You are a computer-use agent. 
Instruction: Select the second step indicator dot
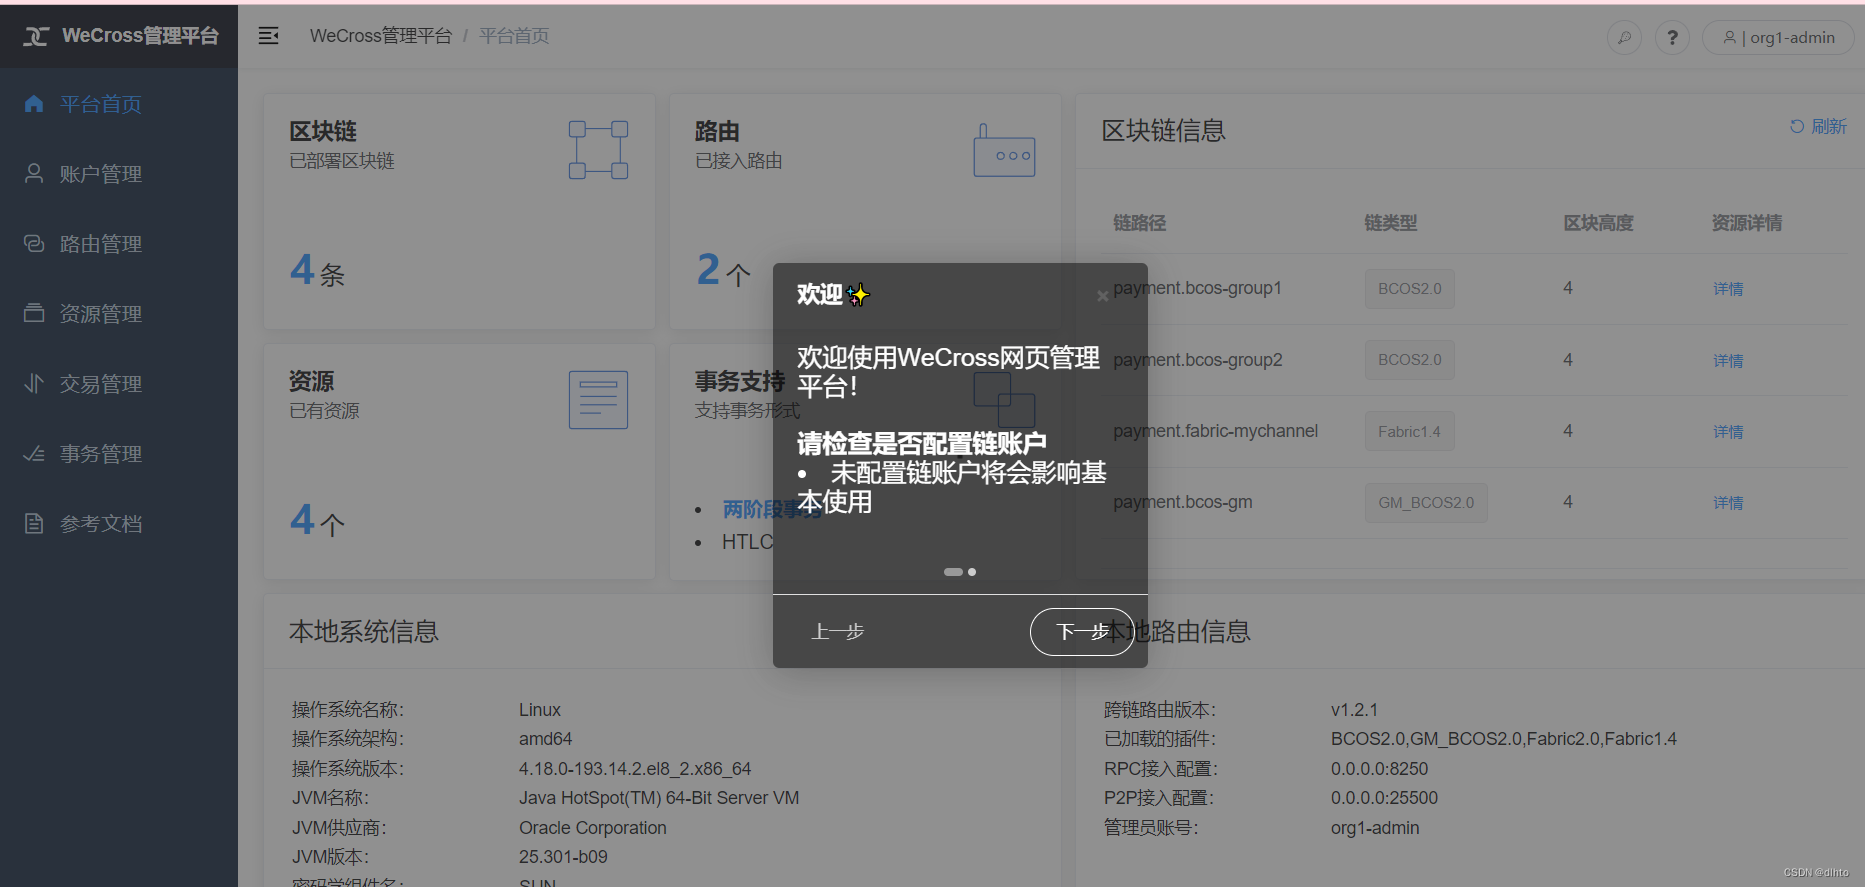[x=972, y=572]
